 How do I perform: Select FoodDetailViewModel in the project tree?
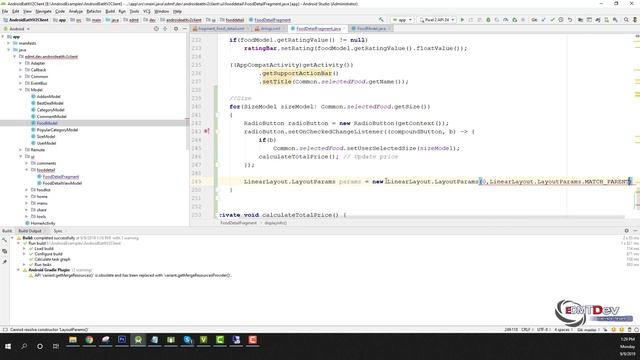pos(62,183)
